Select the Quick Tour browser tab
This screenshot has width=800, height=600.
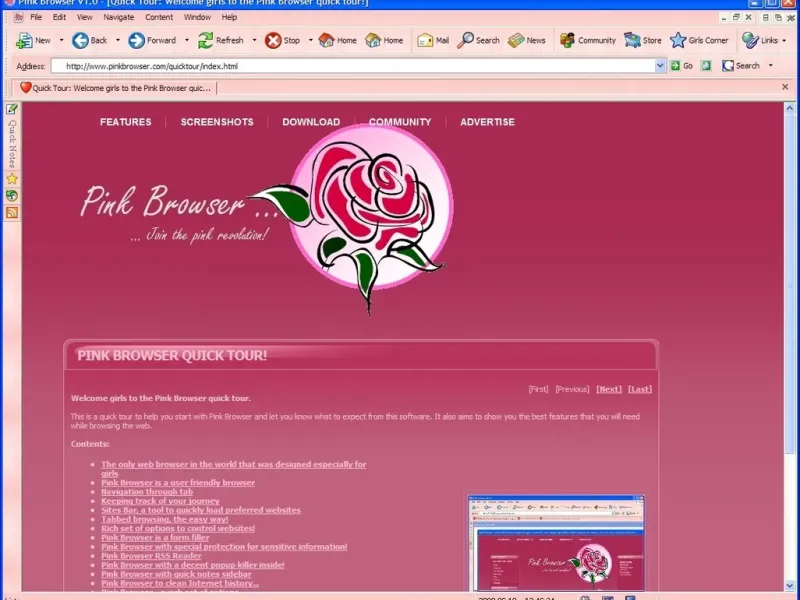click(115, 88)
